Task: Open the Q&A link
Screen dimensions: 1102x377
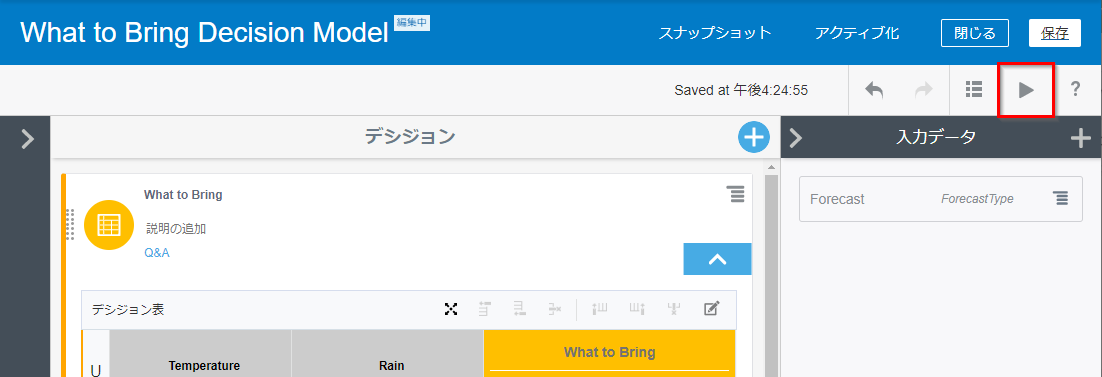Action: (157, 253)
